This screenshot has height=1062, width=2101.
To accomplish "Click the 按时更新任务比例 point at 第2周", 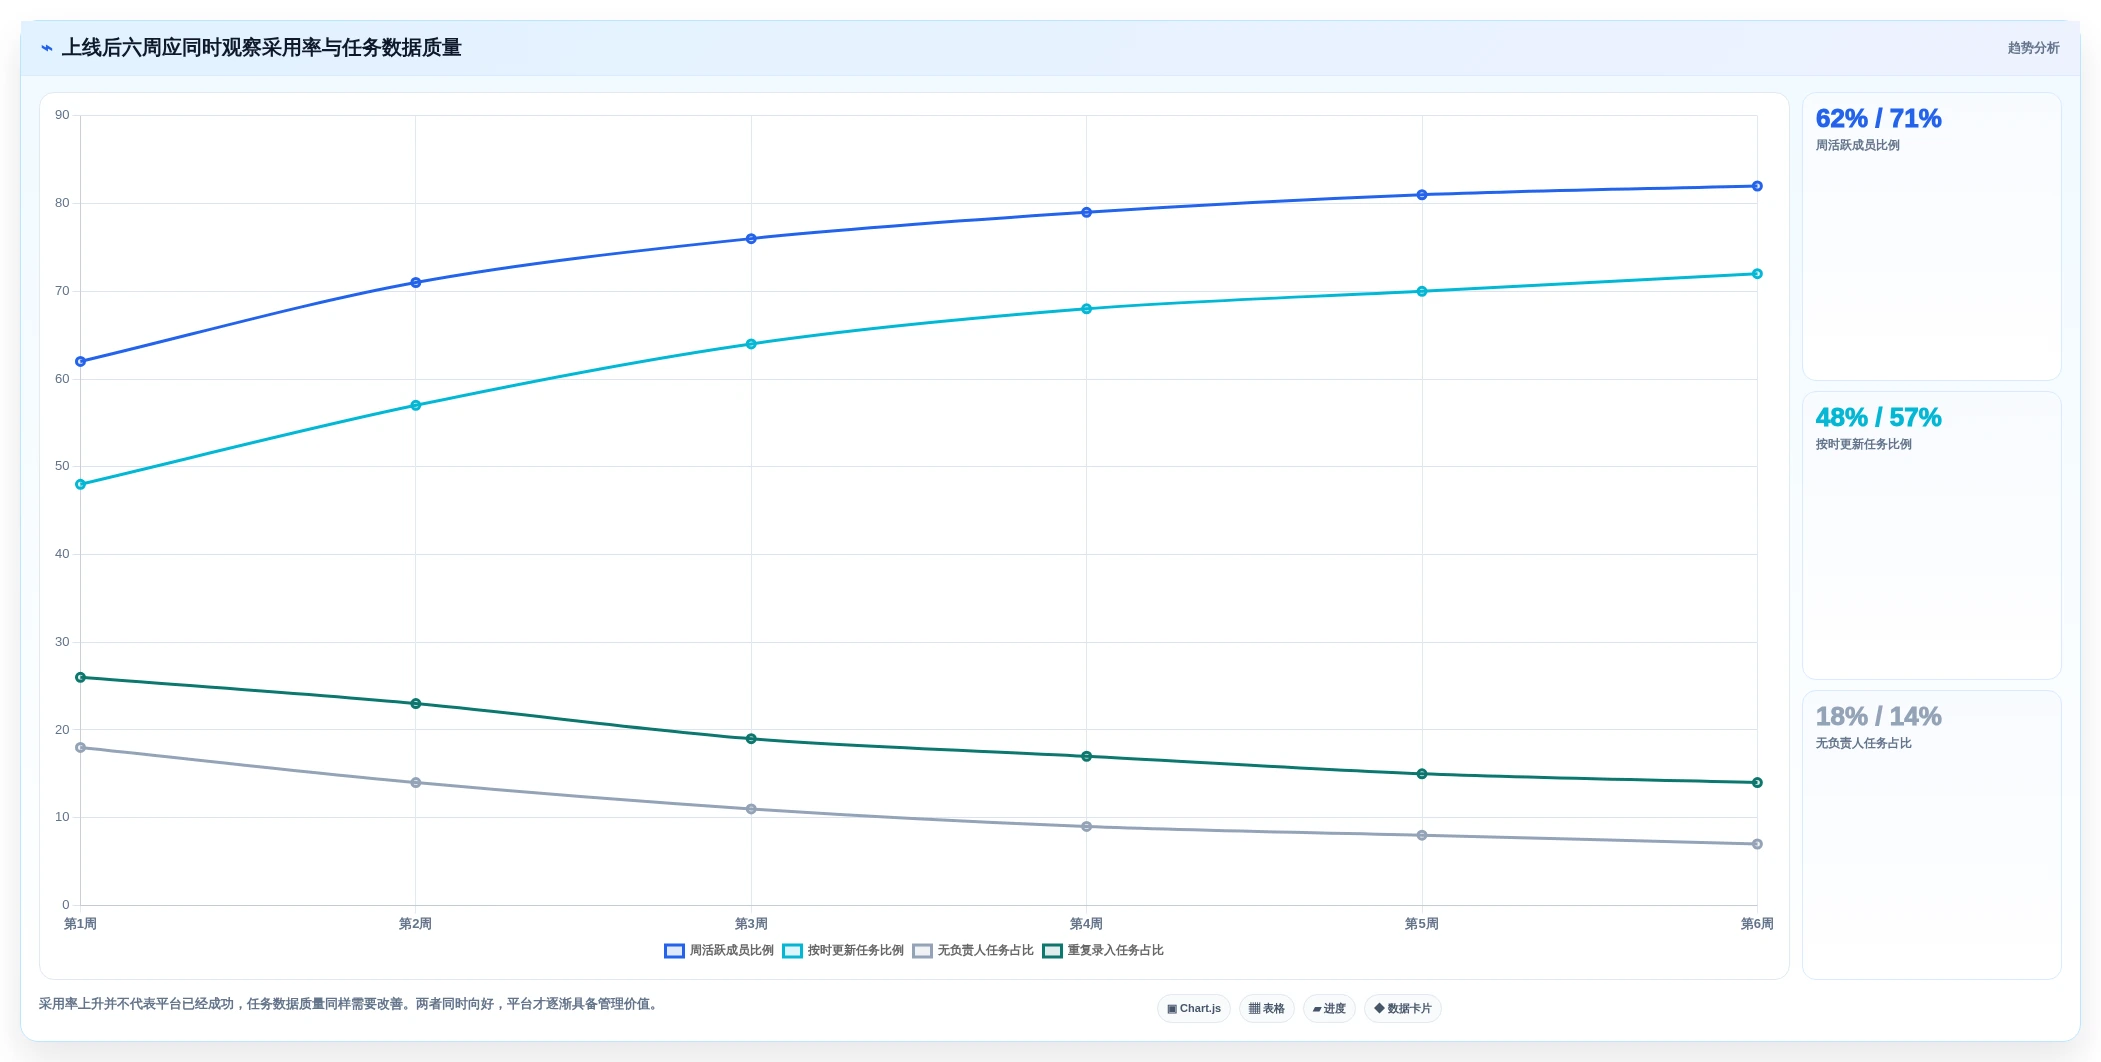I will (416, 405).
